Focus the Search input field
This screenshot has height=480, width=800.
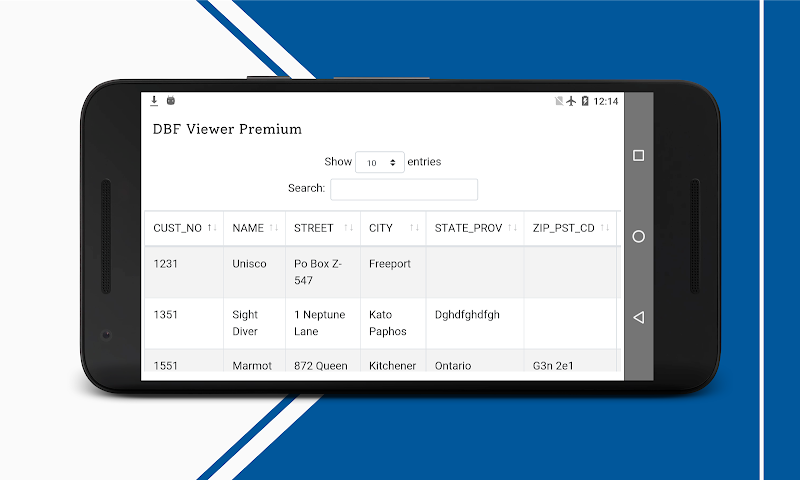point(404,189)
